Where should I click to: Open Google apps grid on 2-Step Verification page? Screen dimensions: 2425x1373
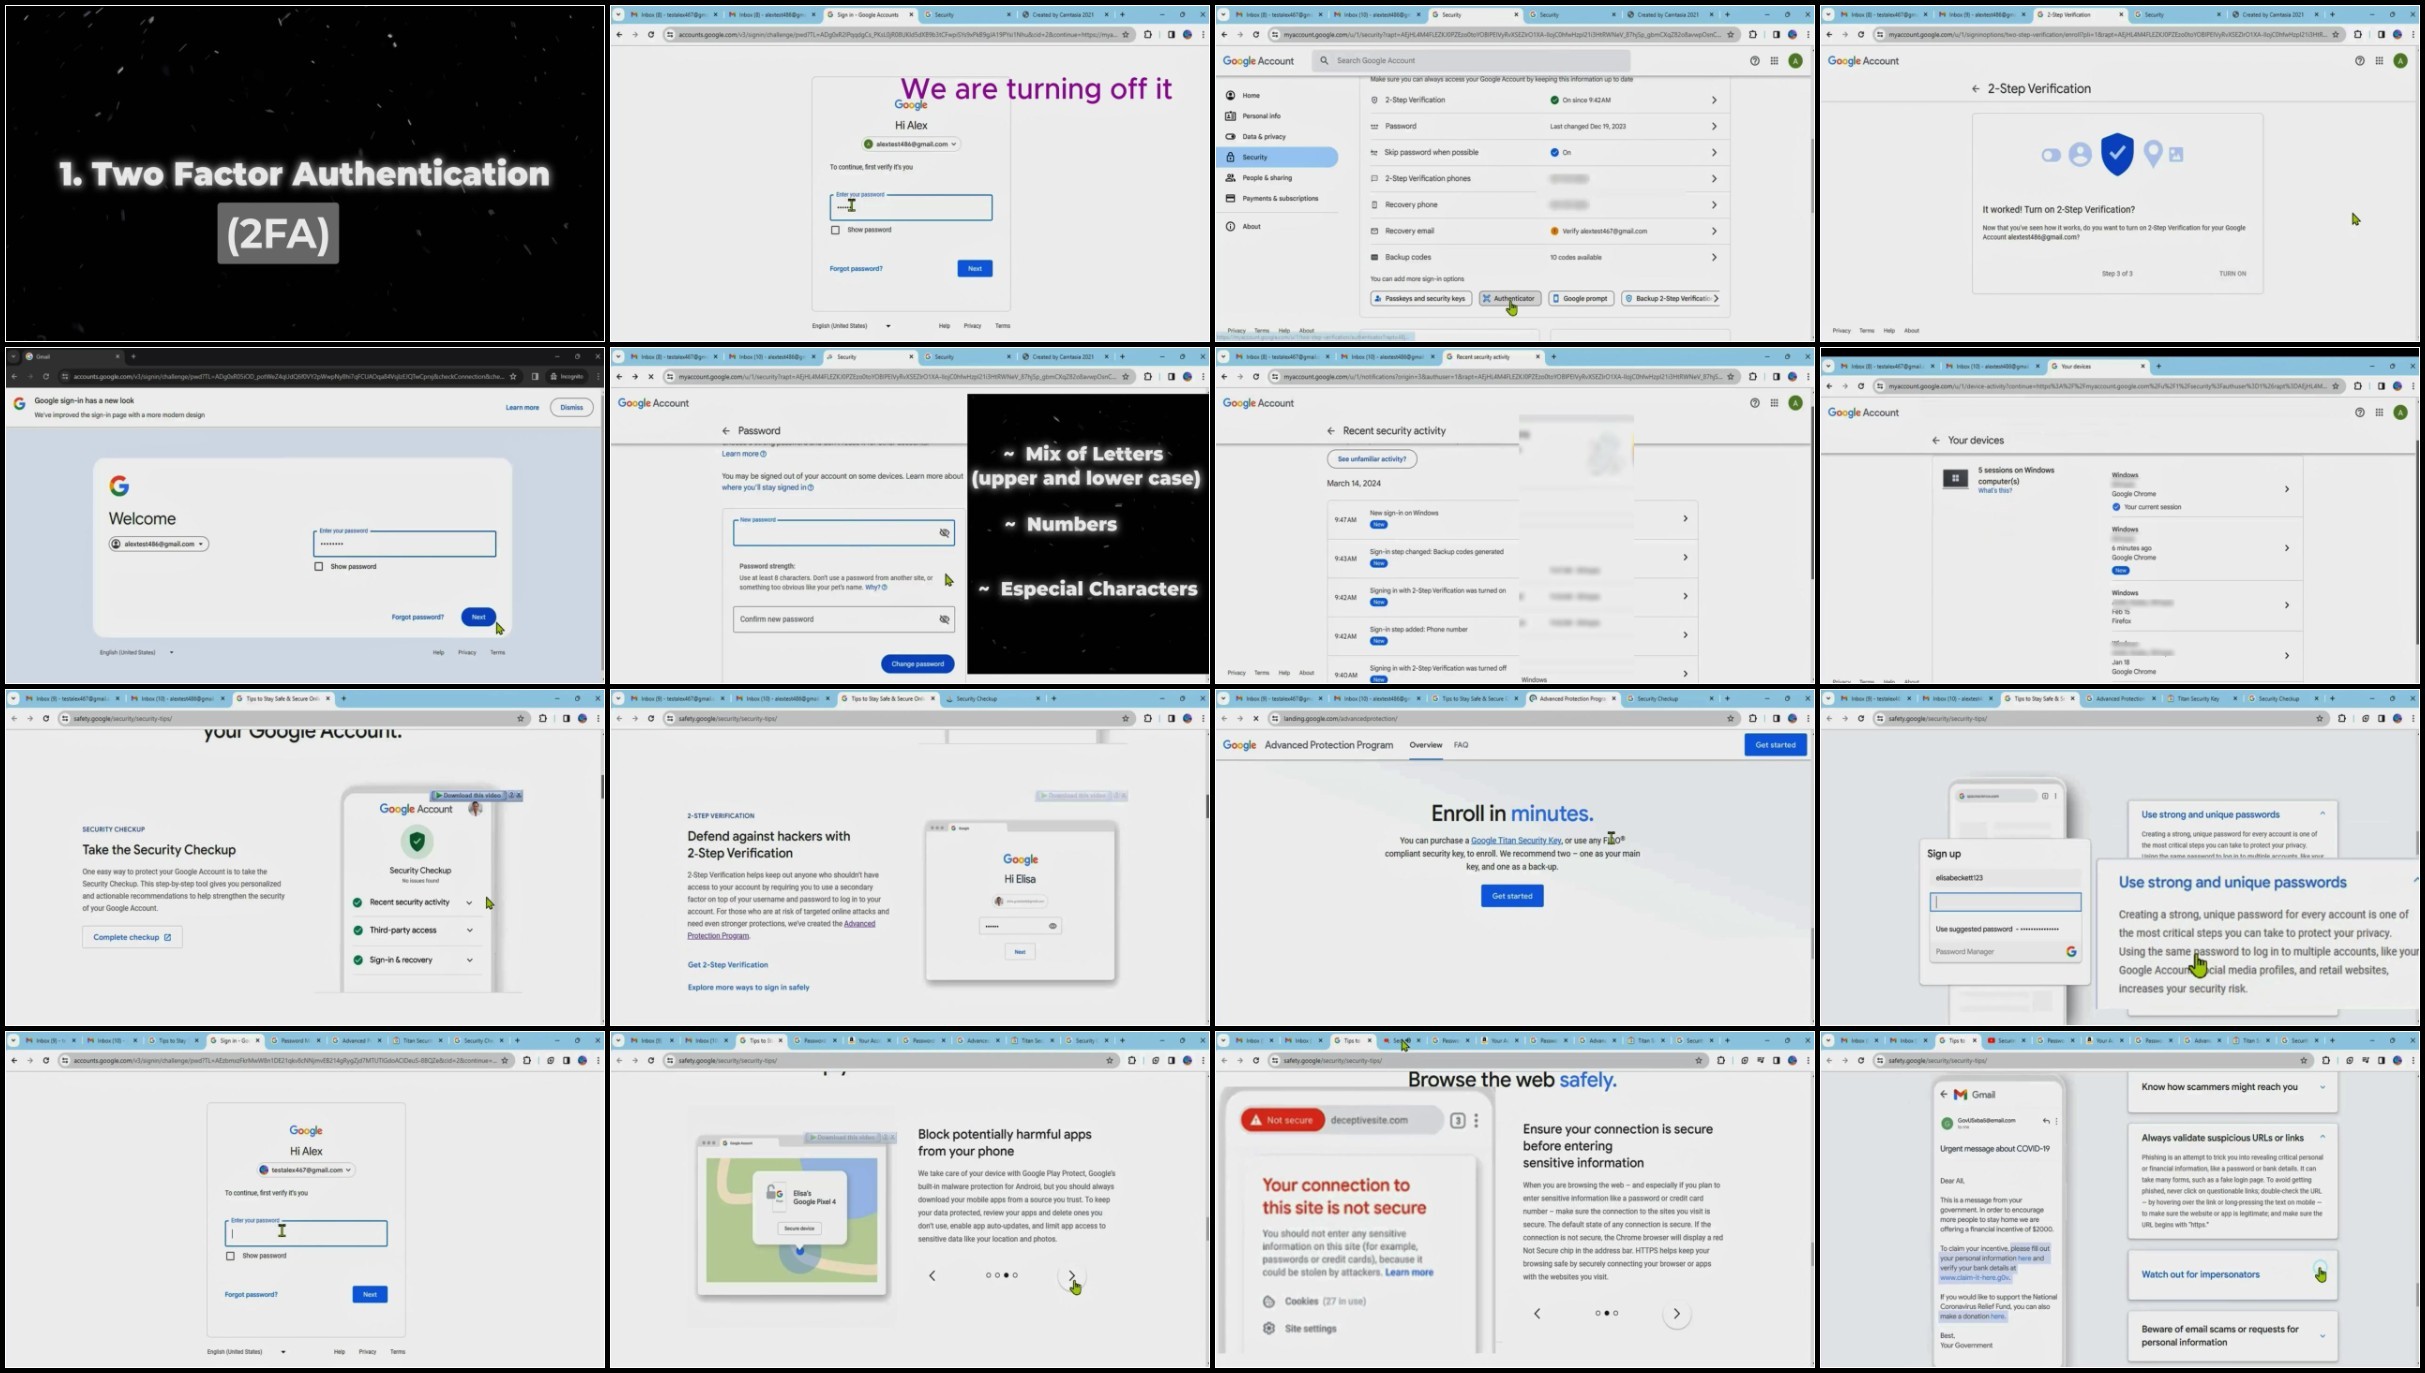[x=2380, y=61]
